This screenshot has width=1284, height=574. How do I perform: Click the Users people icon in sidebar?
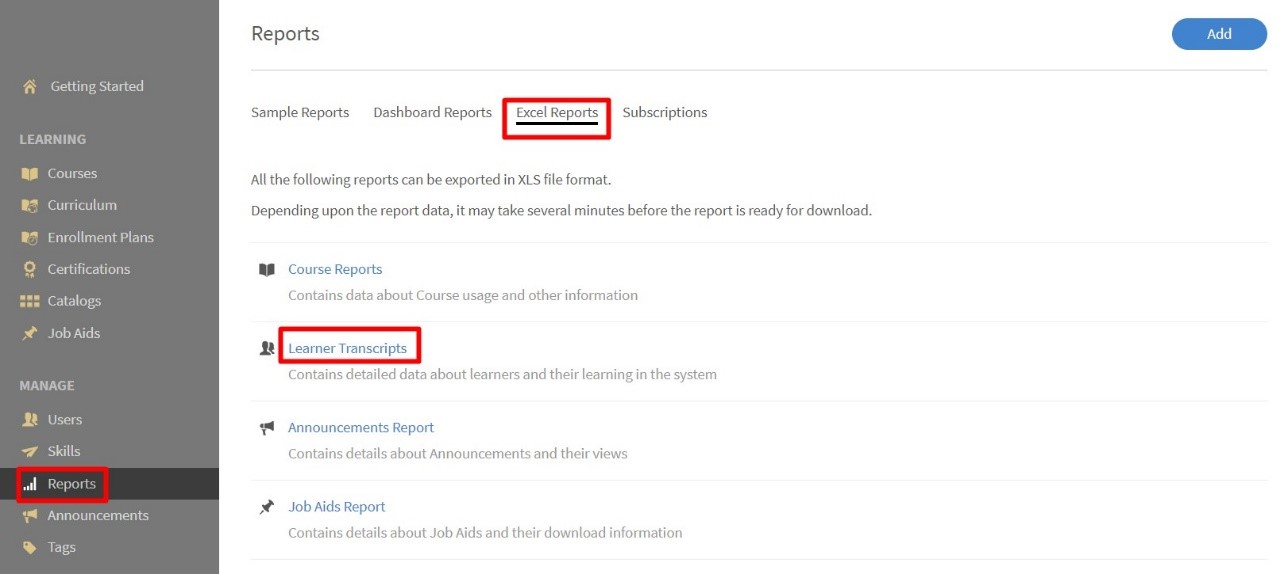tap(30, 420)
